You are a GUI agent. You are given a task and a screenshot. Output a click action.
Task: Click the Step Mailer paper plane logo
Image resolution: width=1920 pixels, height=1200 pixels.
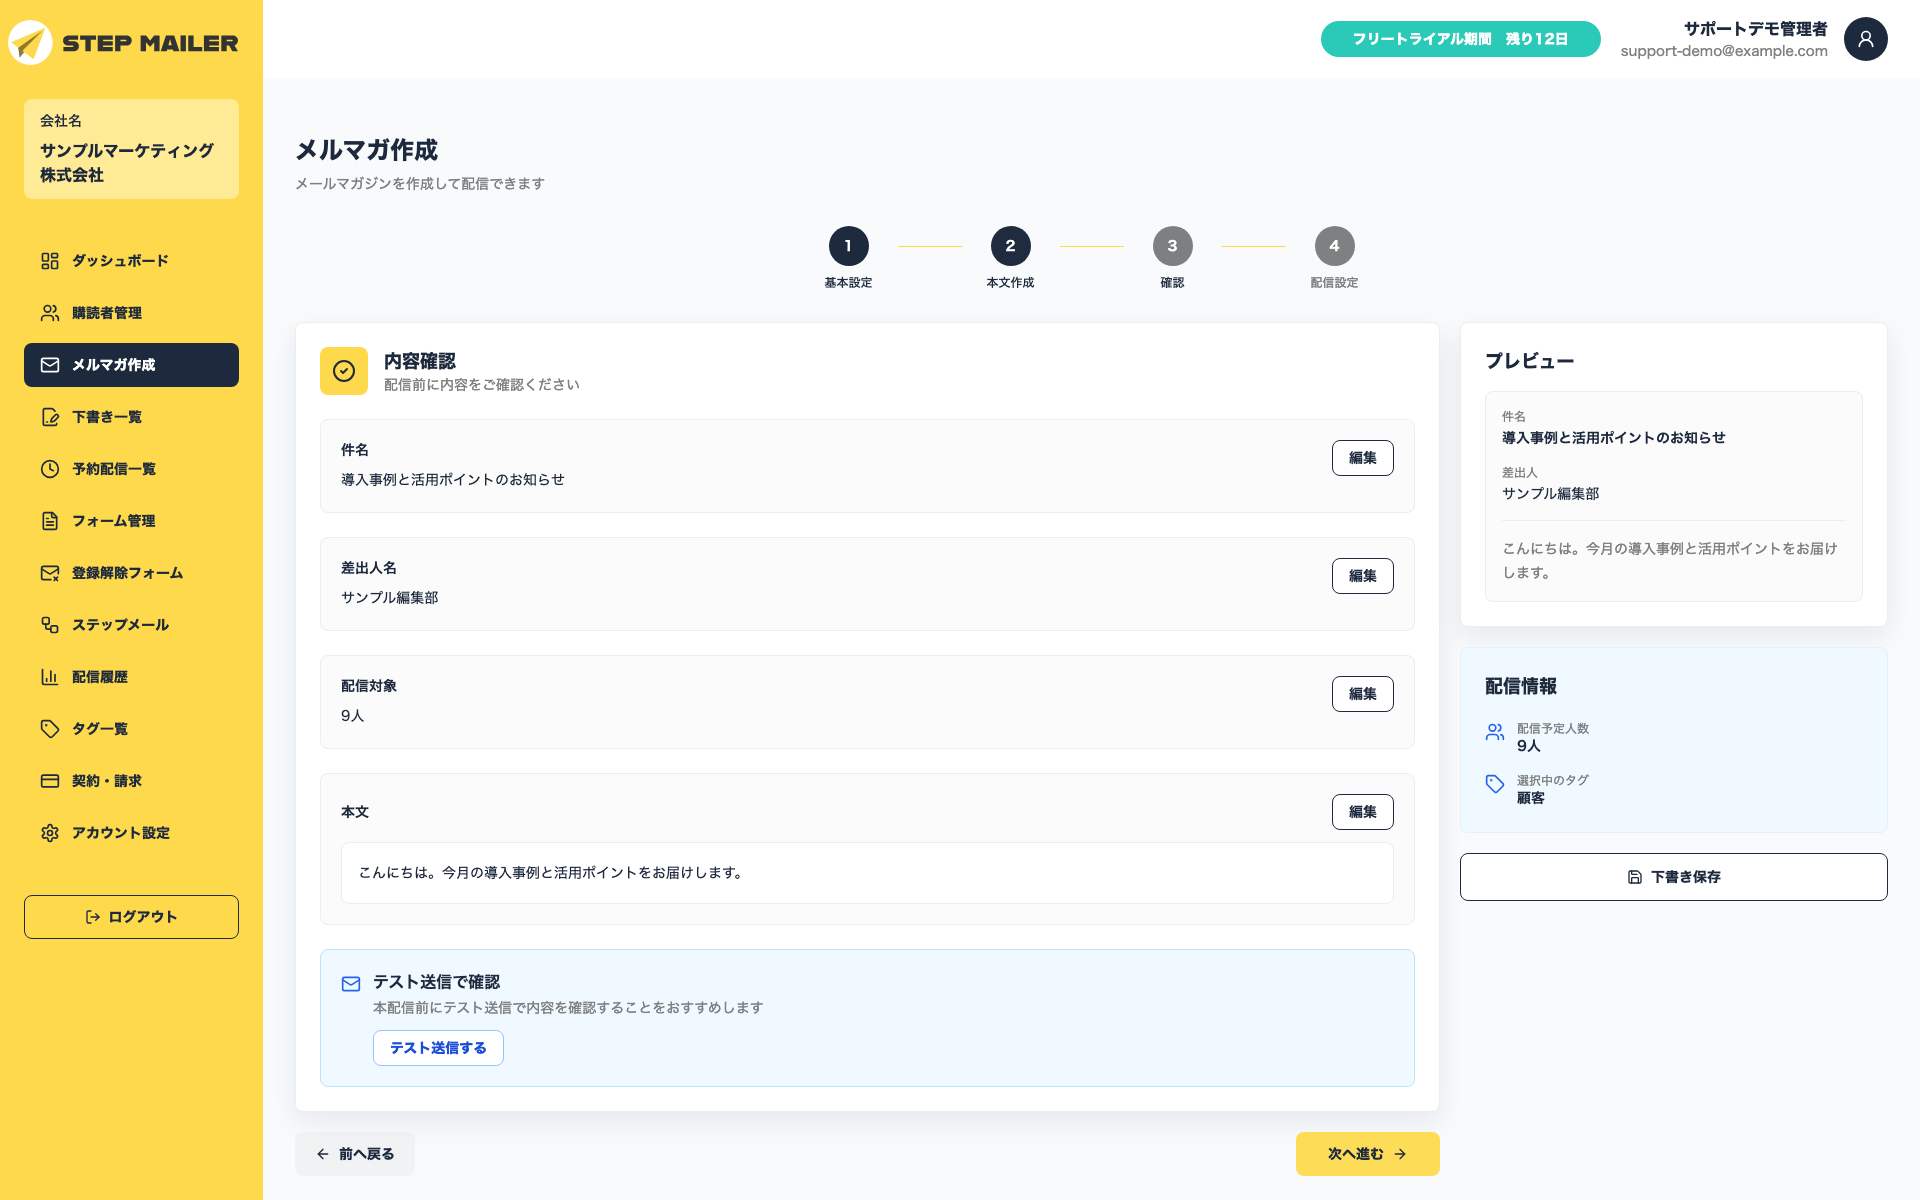coord(30,43)
